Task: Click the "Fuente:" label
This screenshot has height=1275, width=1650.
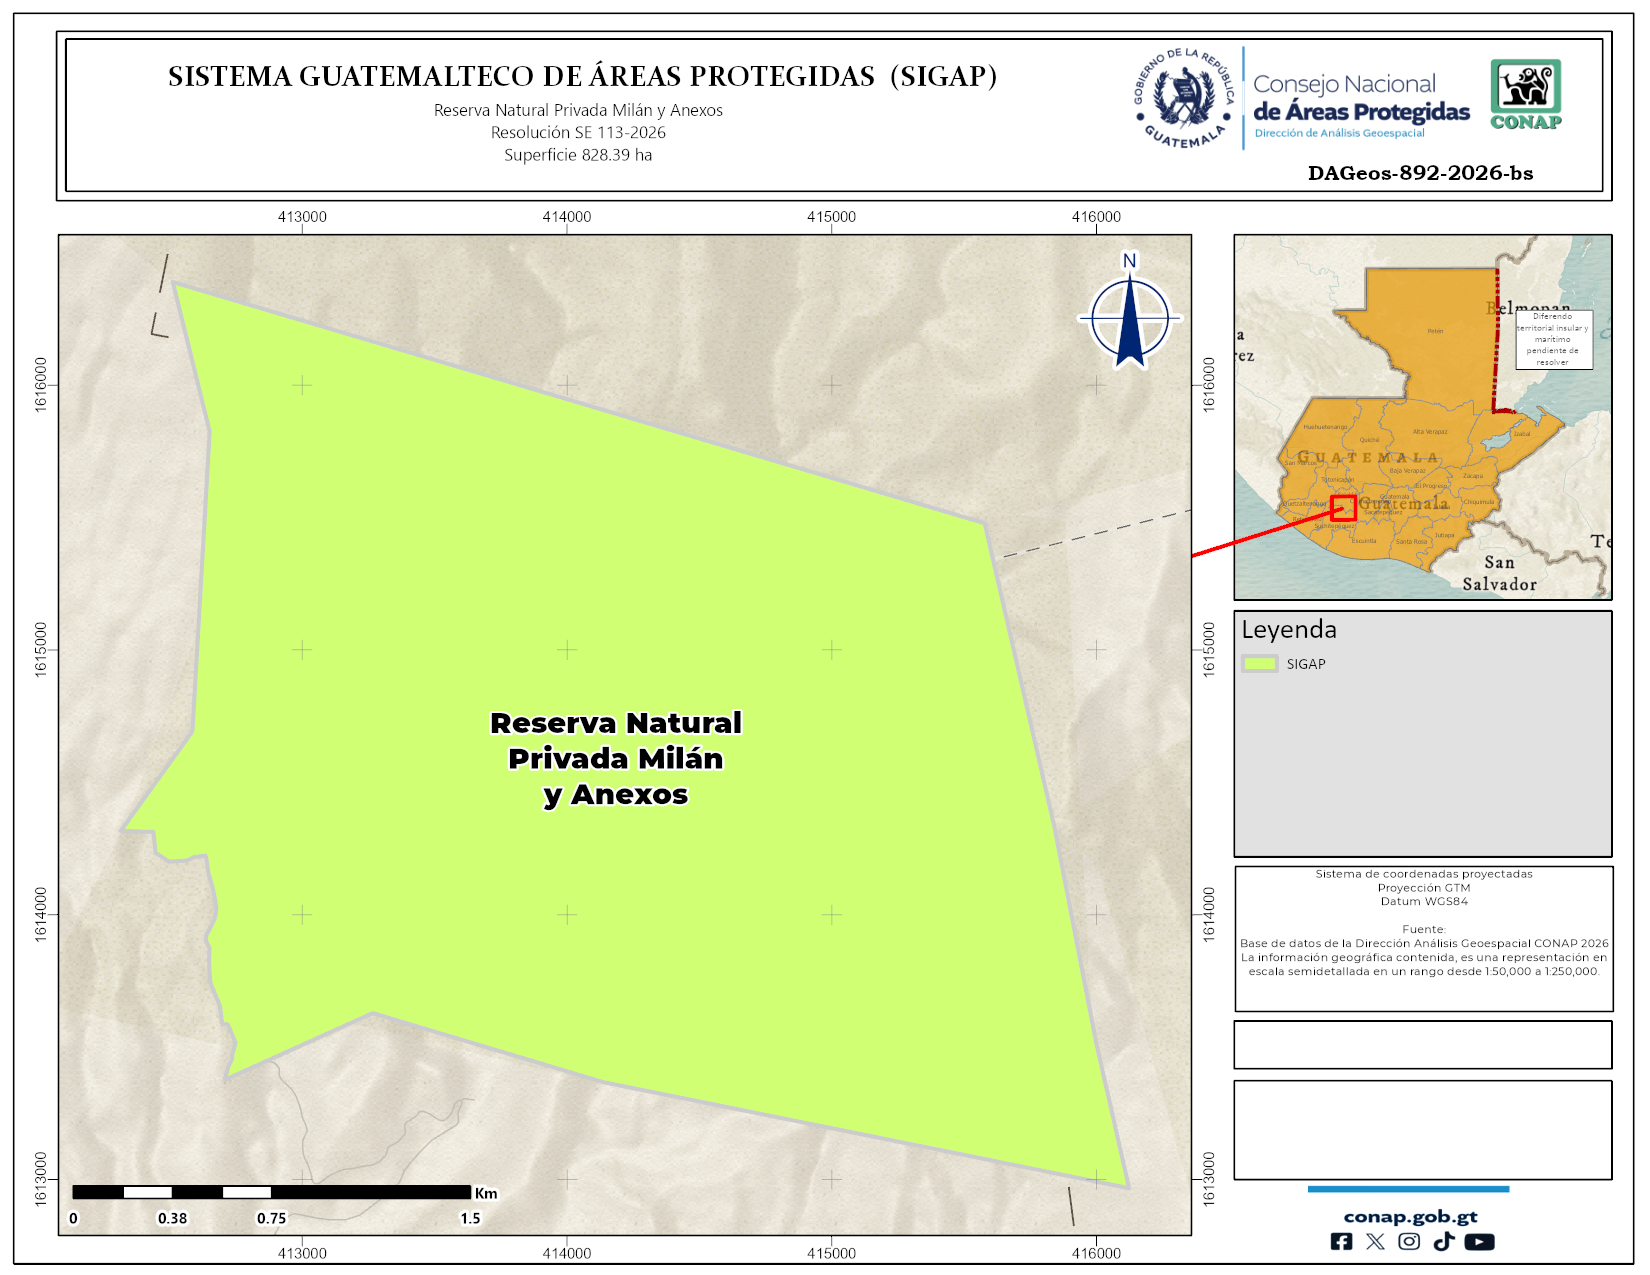Action: (1424, 929)
